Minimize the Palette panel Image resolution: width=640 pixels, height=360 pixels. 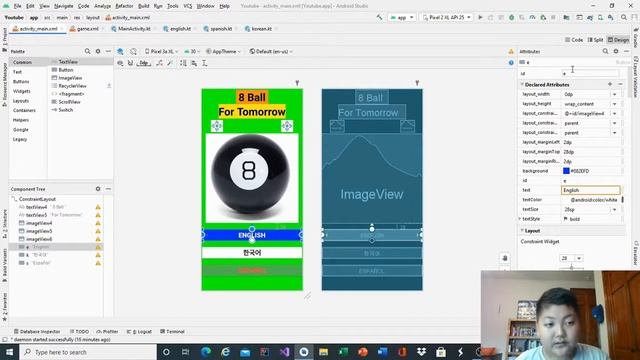coord(108,51)
